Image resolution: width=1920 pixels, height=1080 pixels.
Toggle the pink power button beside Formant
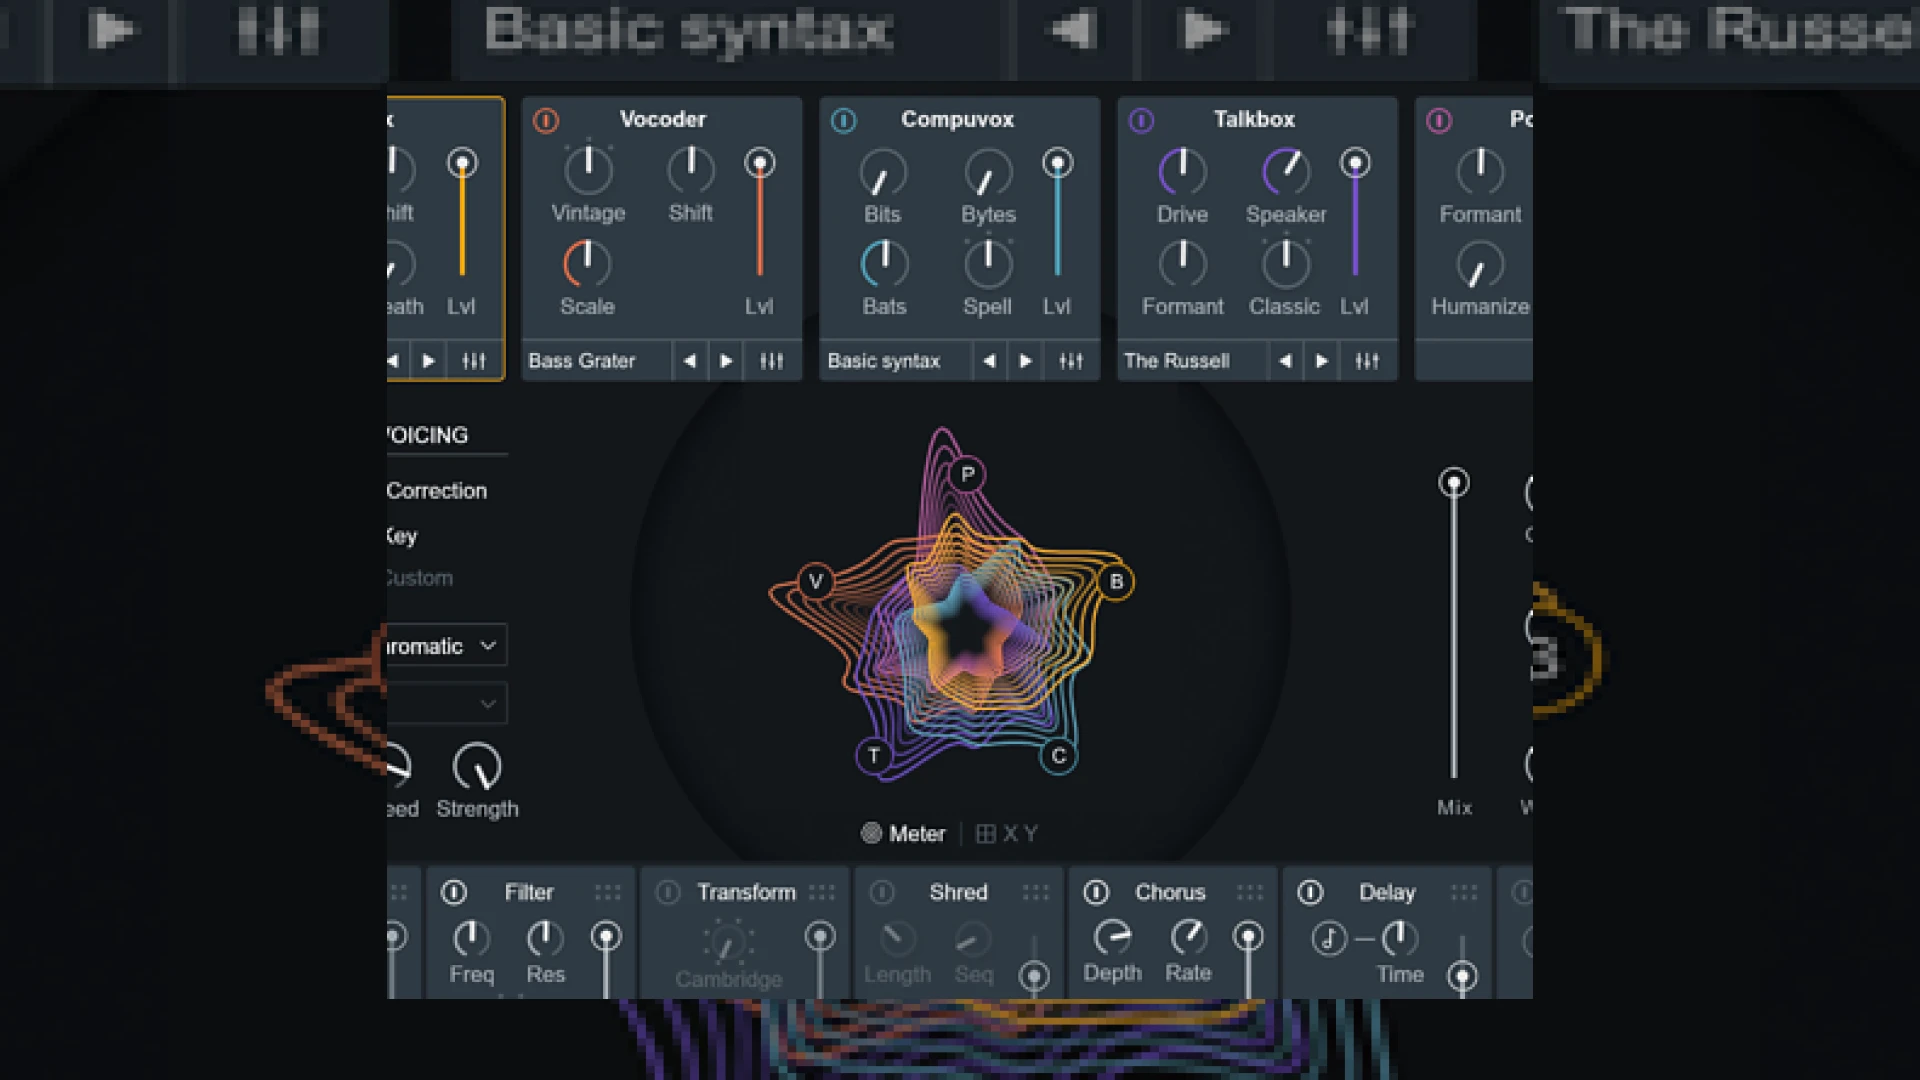tap(1439, 120)
